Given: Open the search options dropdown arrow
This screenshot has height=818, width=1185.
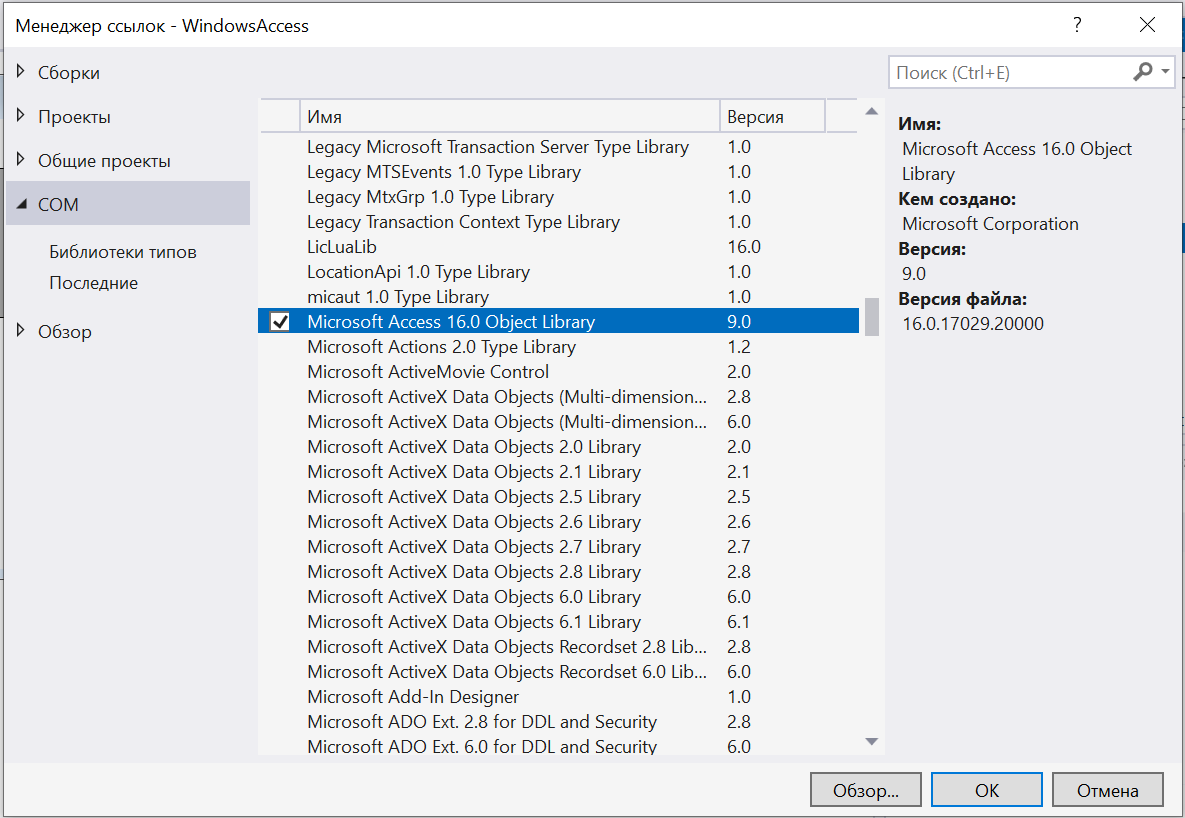Looking at the screenshot, I should pos(1166,72).
